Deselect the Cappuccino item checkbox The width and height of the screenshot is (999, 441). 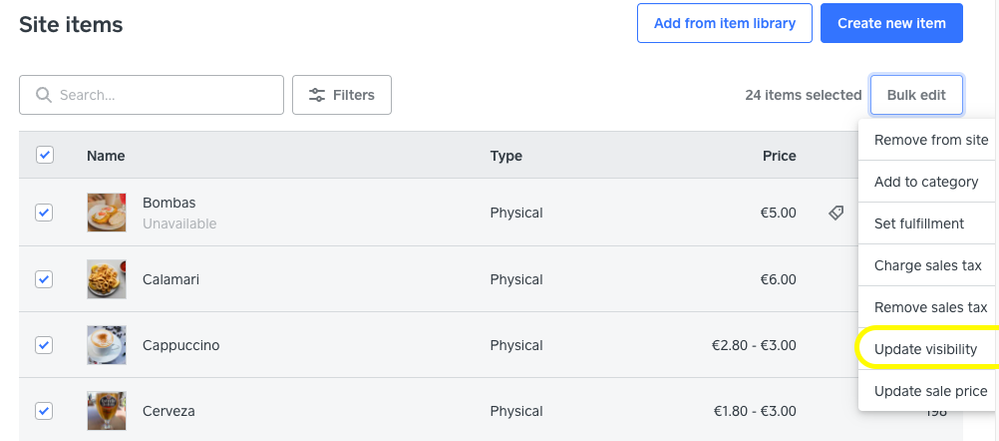pyautogui.click(x=44, y=345)
